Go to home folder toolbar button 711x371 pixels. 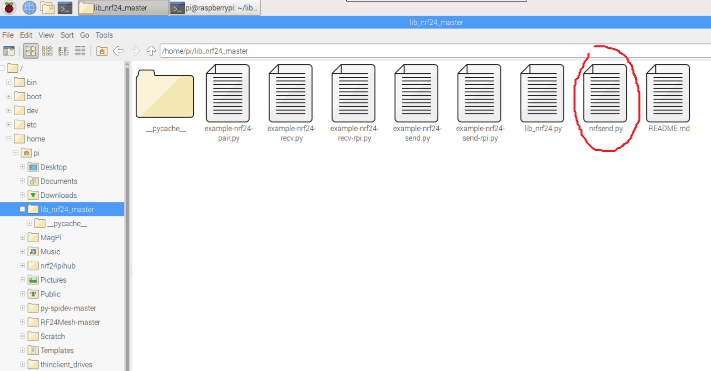(102, 51)
